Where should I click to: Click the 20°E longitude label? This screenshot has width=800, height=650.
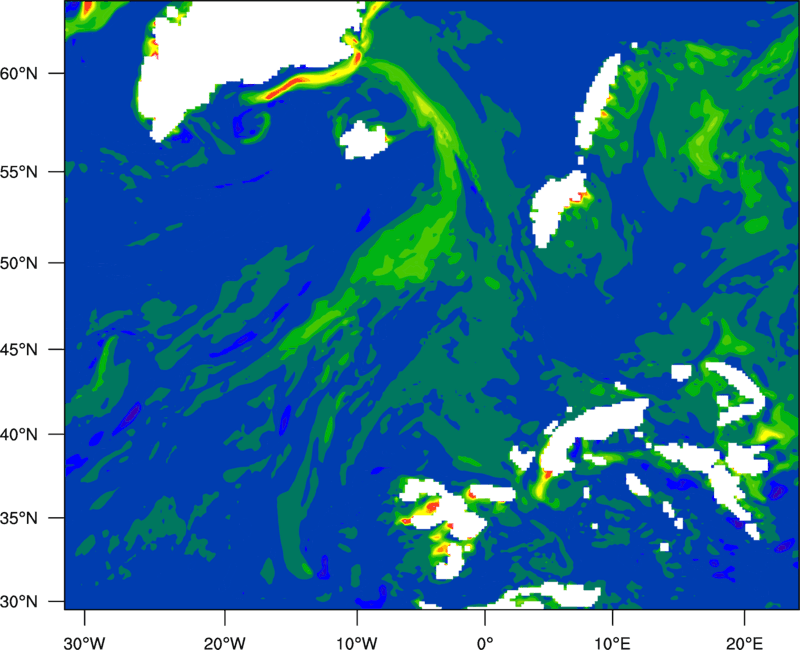[744, 643]
